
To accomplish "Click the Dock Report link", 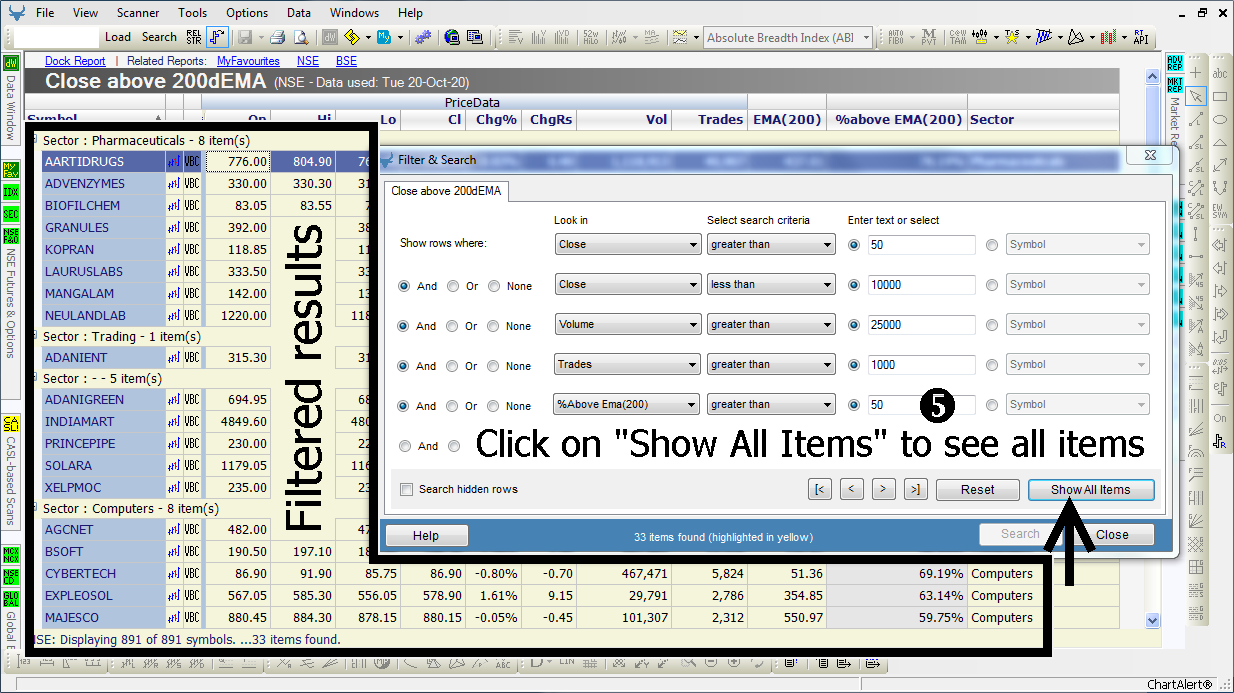I will [x=75, y=61].
